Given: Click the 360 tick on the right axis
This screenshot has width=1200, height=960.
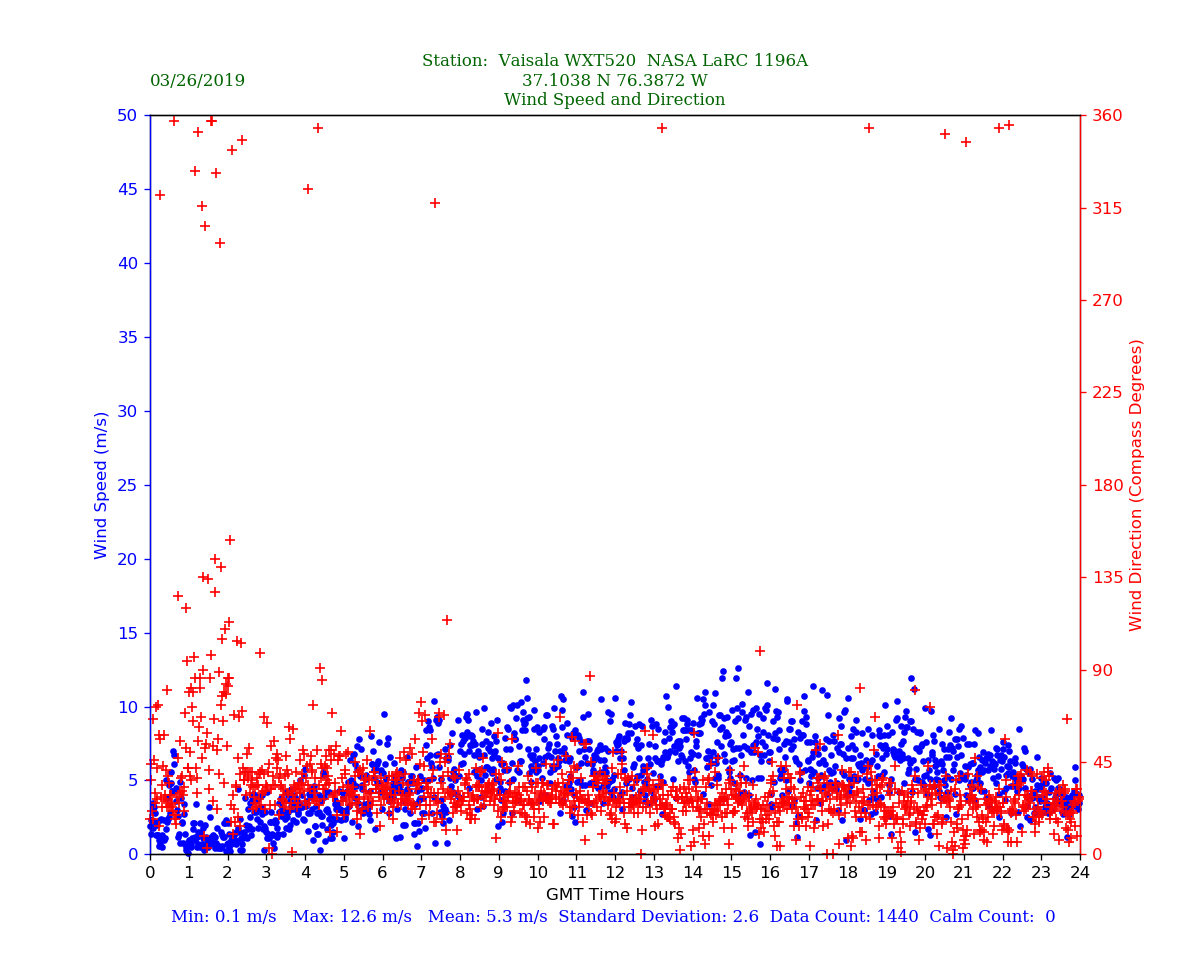Looking at the screenshot, I should (1105, 115).
